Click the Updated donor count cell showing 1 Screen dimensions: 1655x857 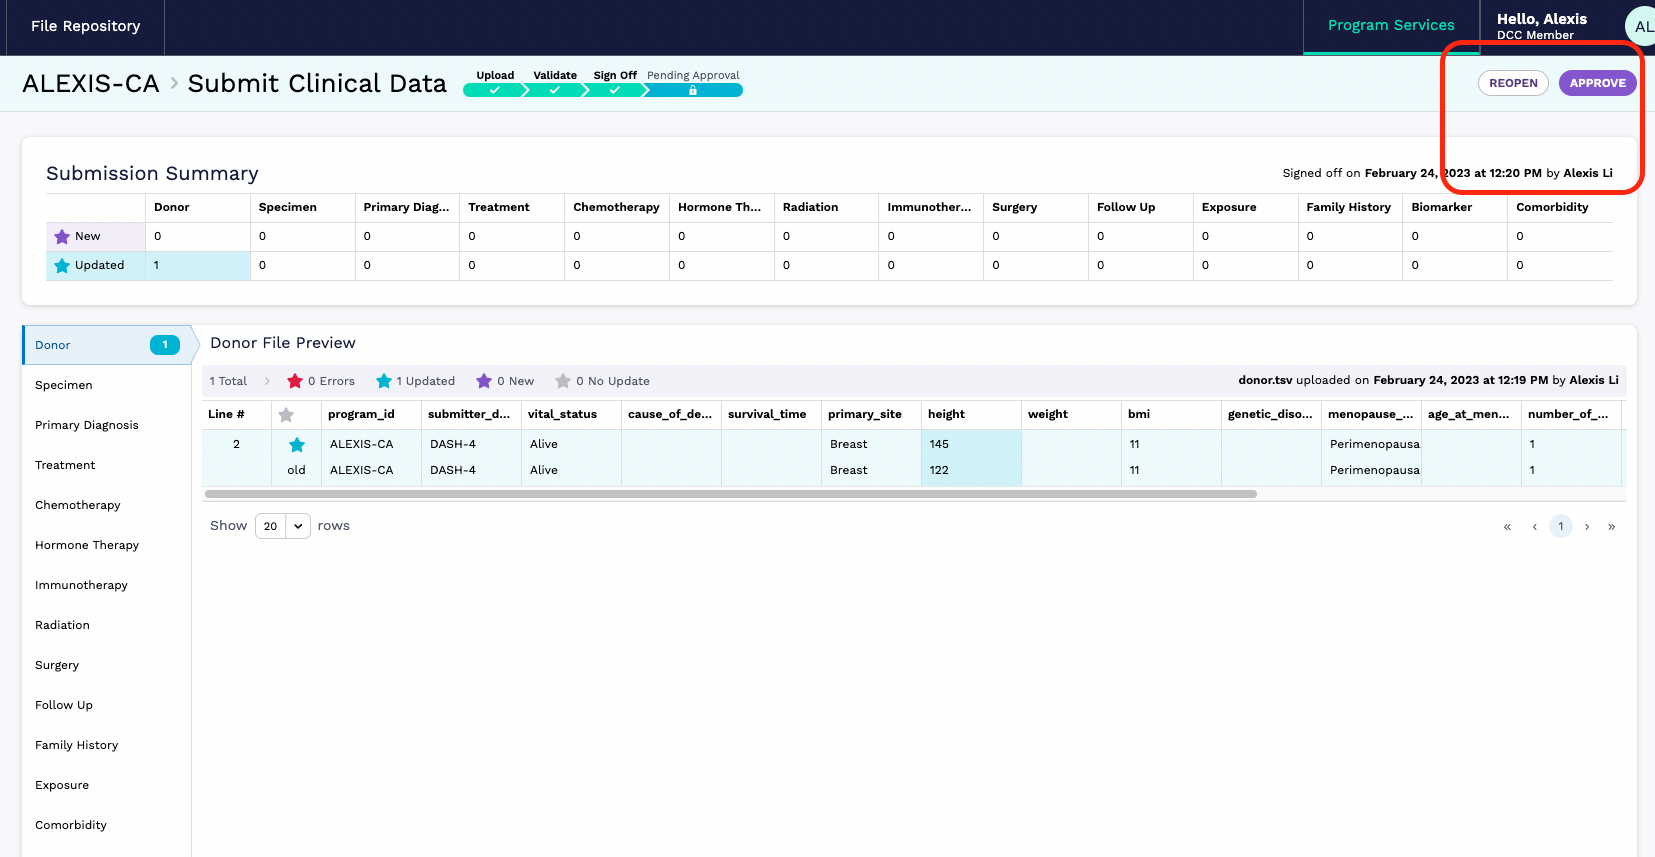point(198,266)
